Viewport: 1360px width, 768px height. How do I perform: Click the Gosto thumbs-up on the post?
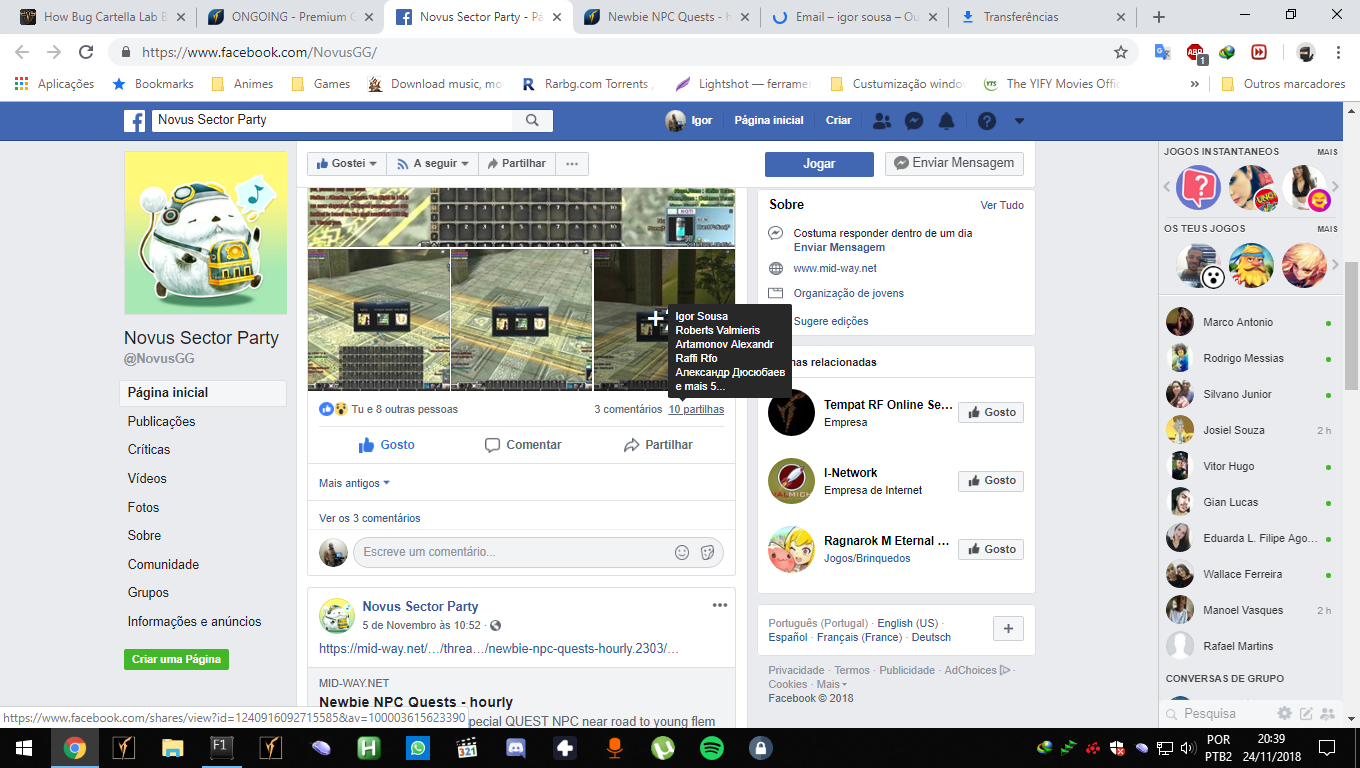(386, 445)
